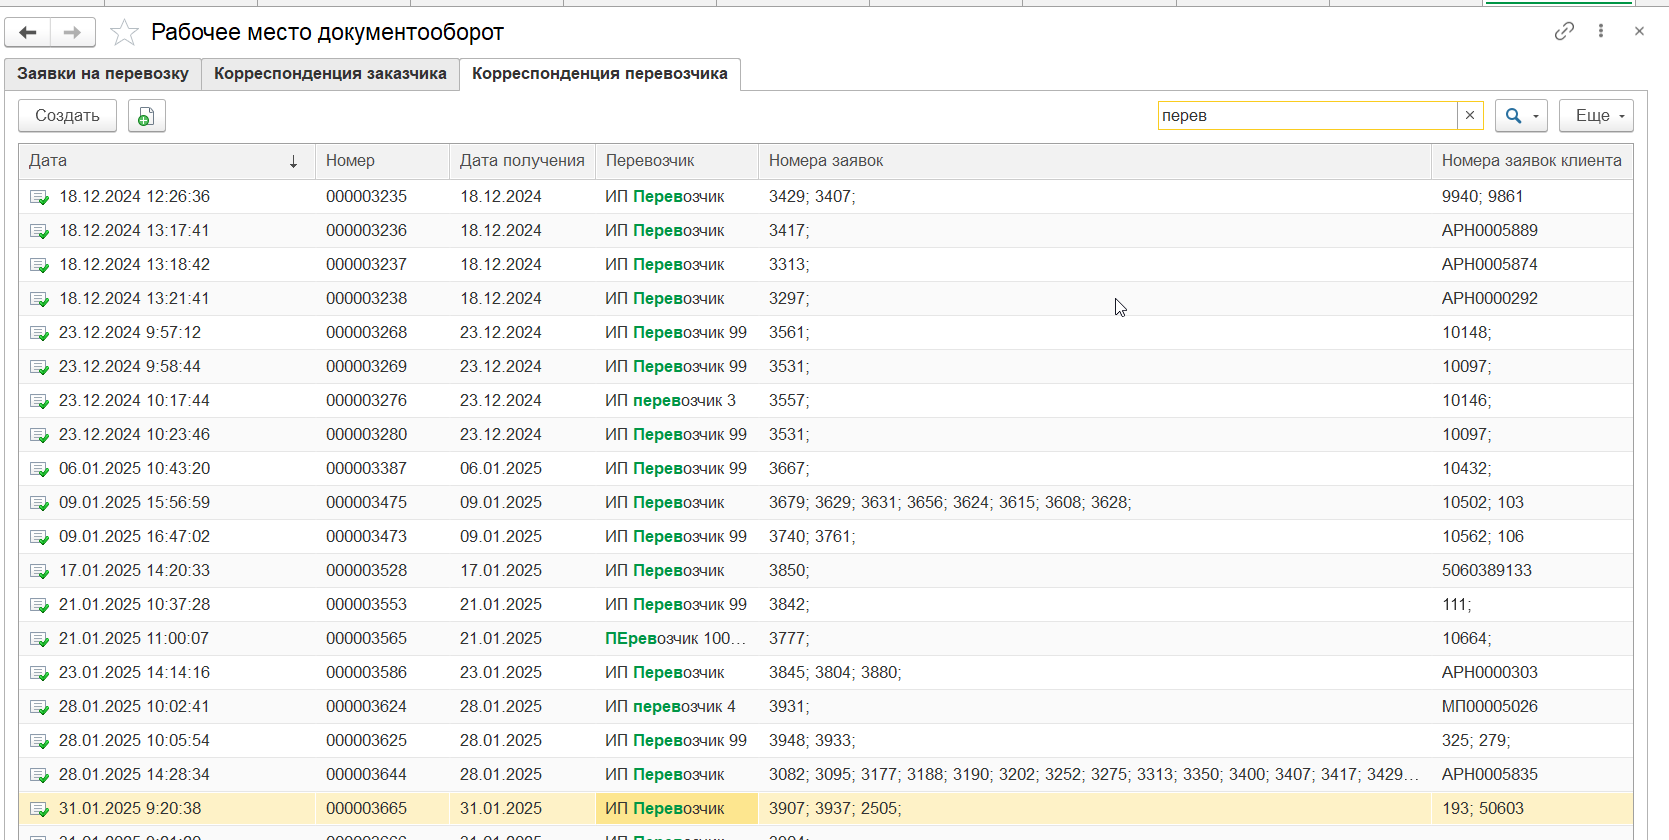
Task: Sort by the Номер column header
Action: pos(382,161)
